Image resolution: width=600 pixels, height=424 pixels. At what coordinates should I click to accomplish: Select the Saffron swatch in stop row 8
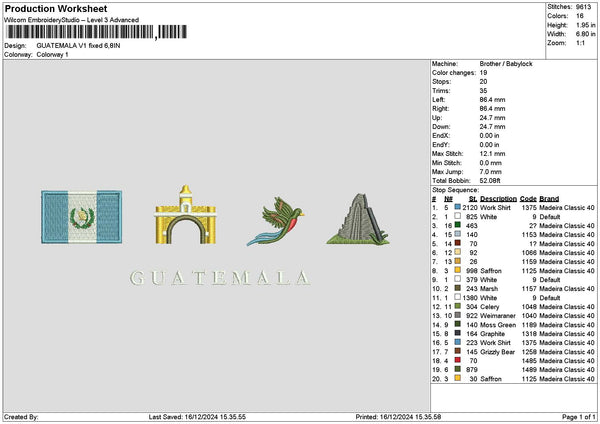pyautogui.click(x=457, y=270)
